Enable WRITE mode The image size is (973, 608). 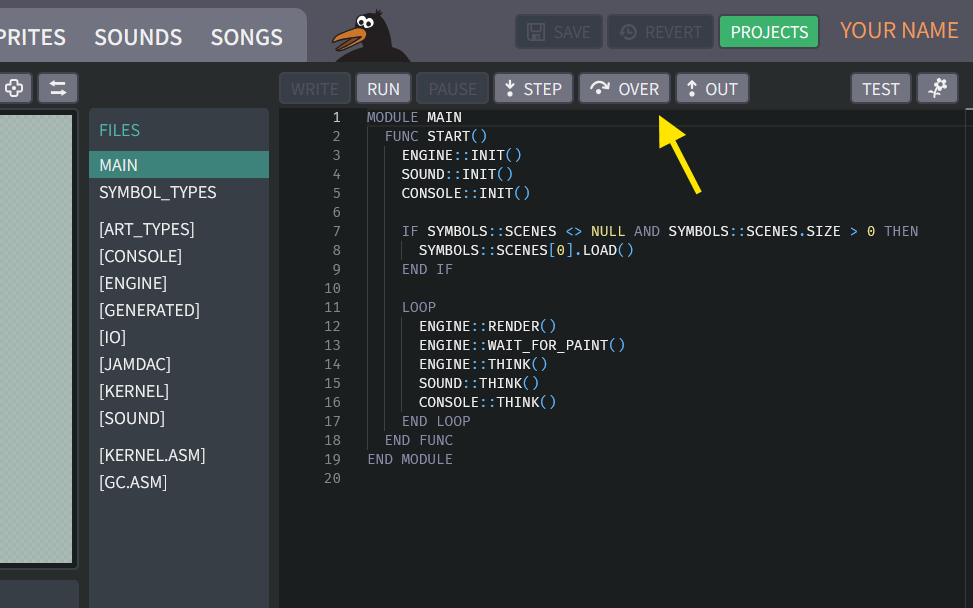click(314, 88)
